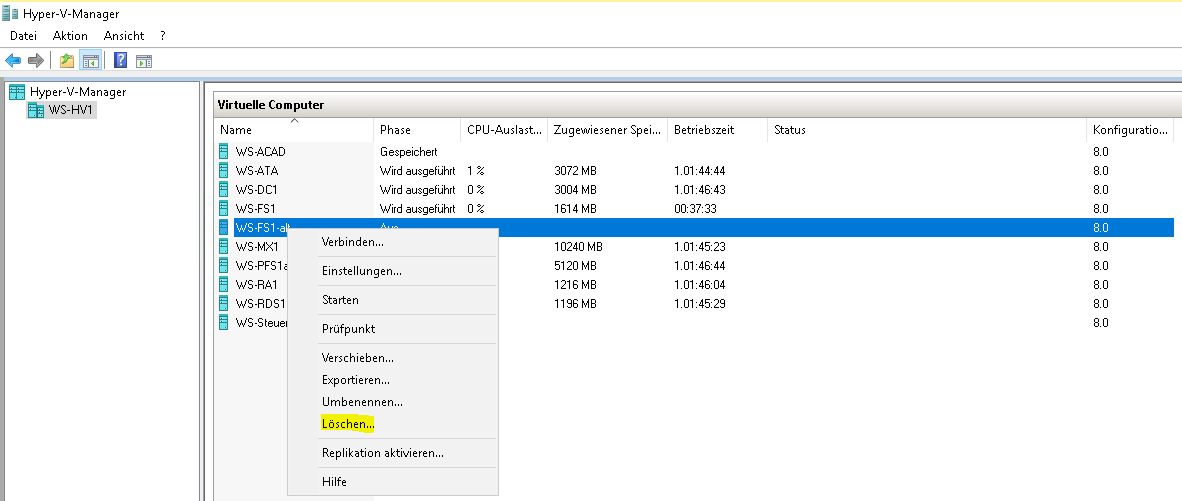Click WS-RDS1 memory value 1196 MB
Screen dimensions: 1182x501
tap(575, 303)
